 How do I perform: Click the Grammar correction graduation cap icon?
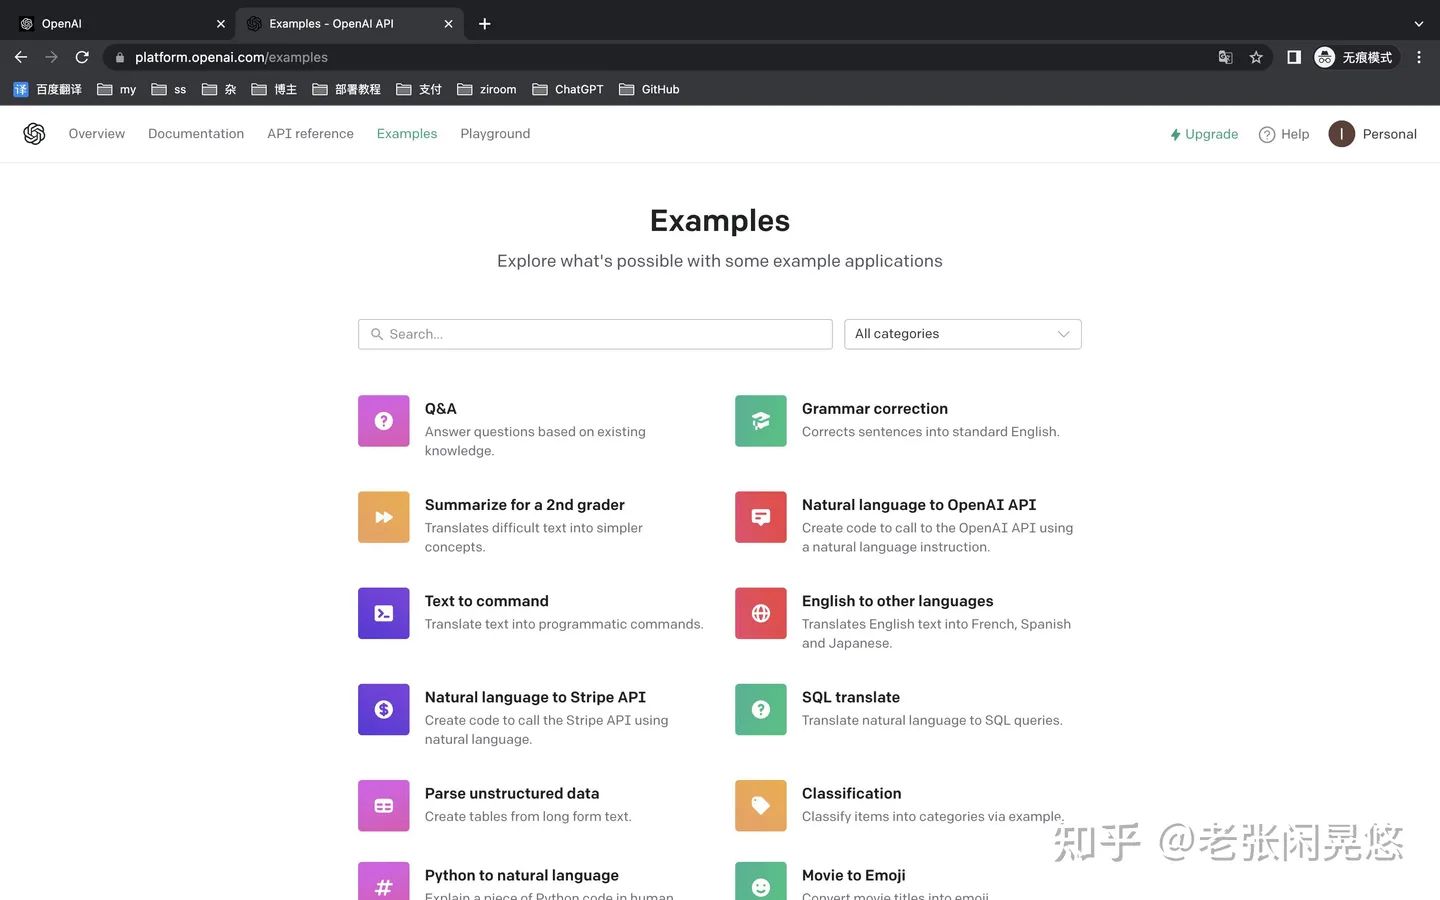point(760,420)
